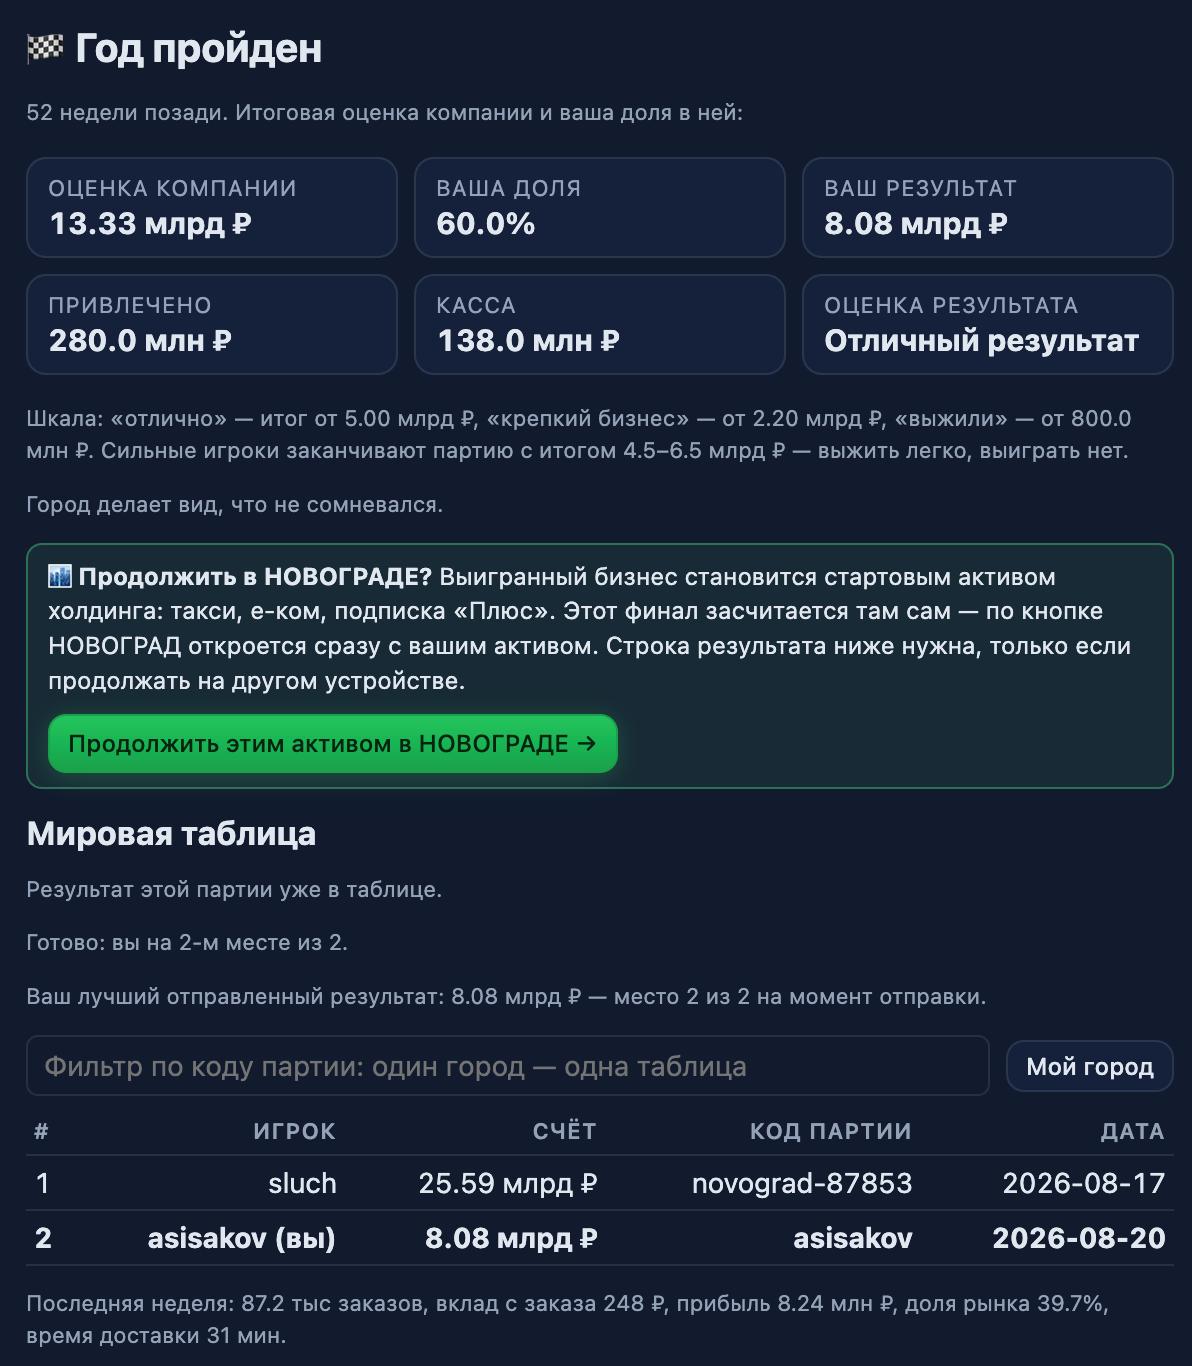Click the «Код партии» column header
This screenshot has width=1192, height=1366.
pyautogui.click(x=831, y=1131)
